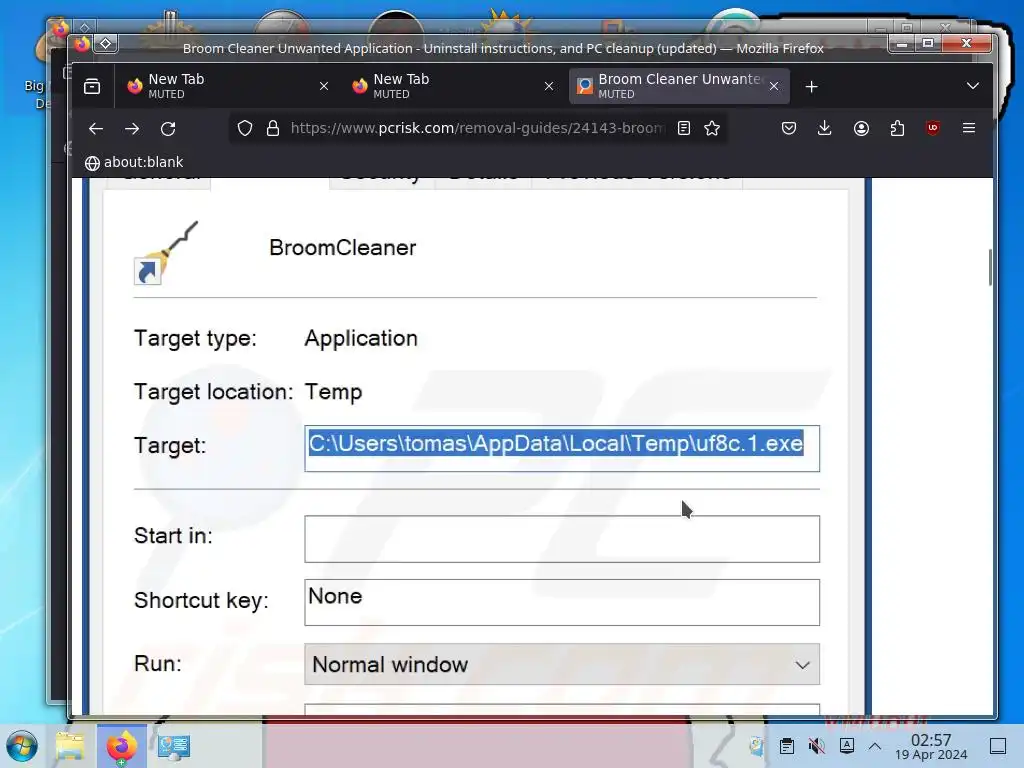1024x768 pixels.
Task: Open the Firefox hamburger menu
Action: [x=969, y=128]
